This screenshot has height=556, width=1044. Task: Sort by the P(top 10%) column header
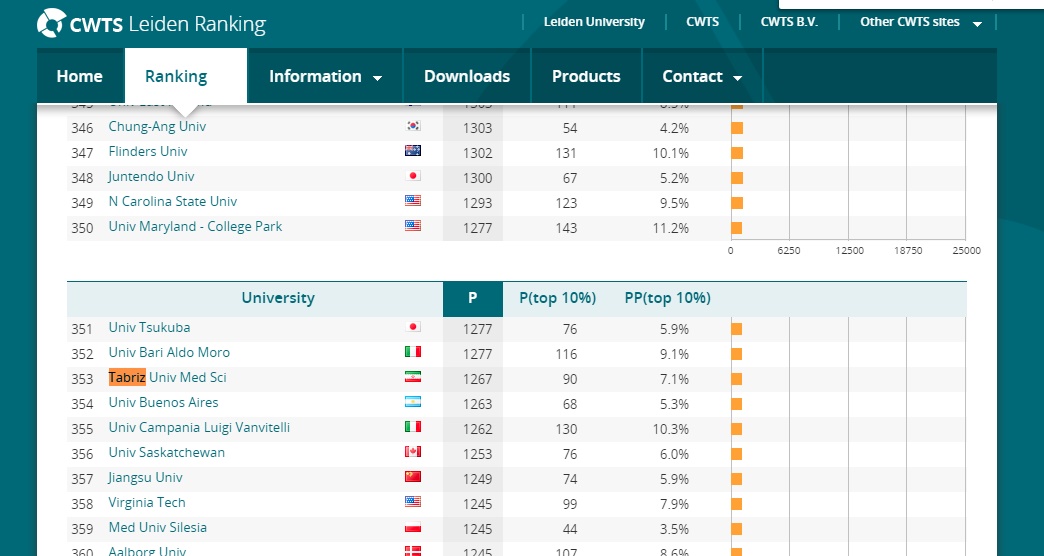tap(557, 298)
